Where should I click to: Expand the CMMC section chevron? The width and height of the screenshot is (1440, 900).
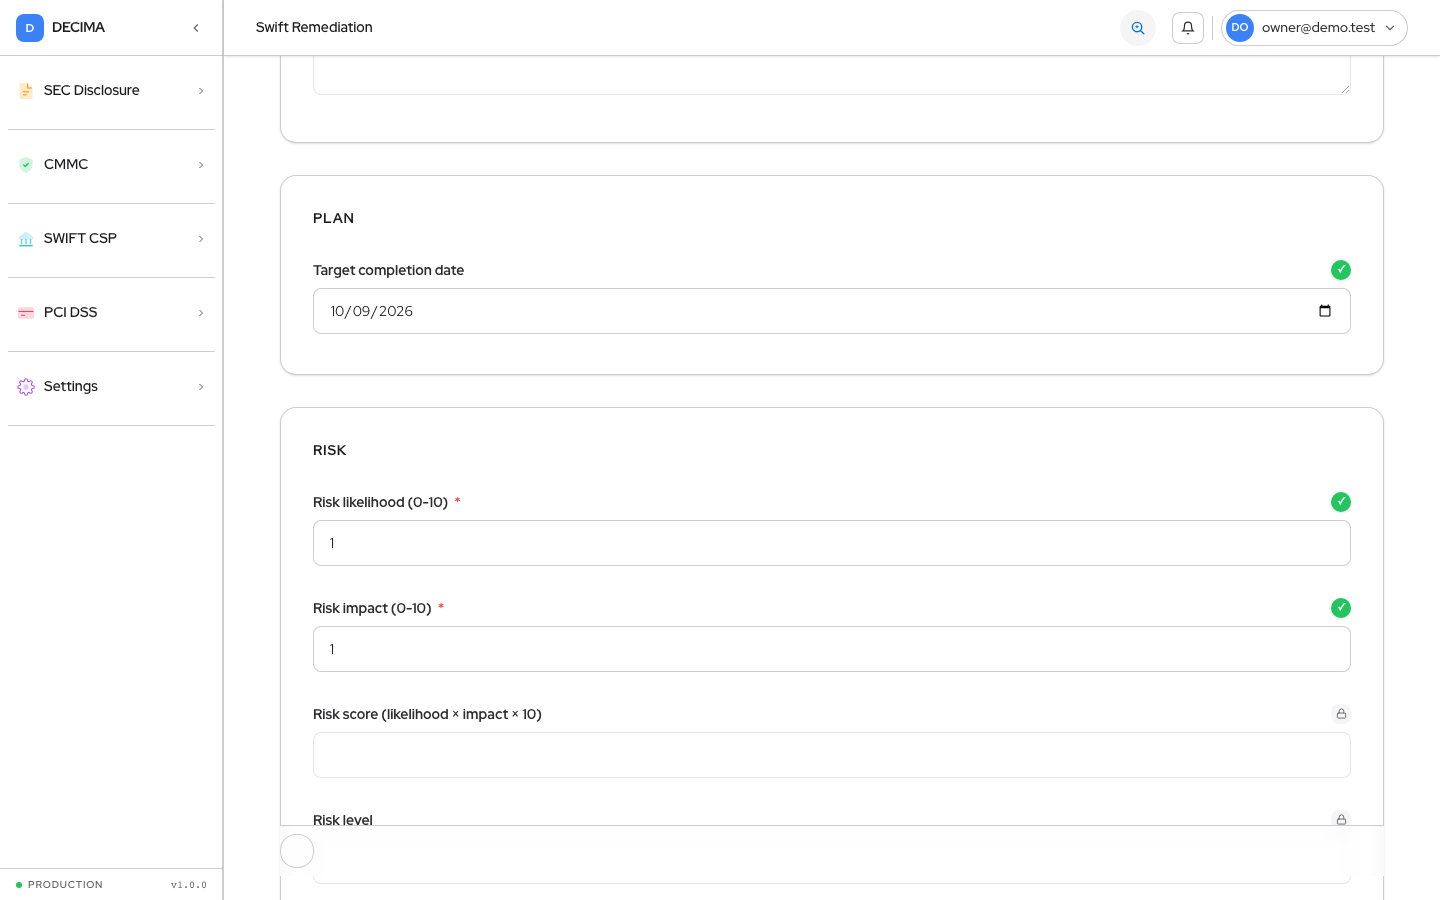coord(201,165)
